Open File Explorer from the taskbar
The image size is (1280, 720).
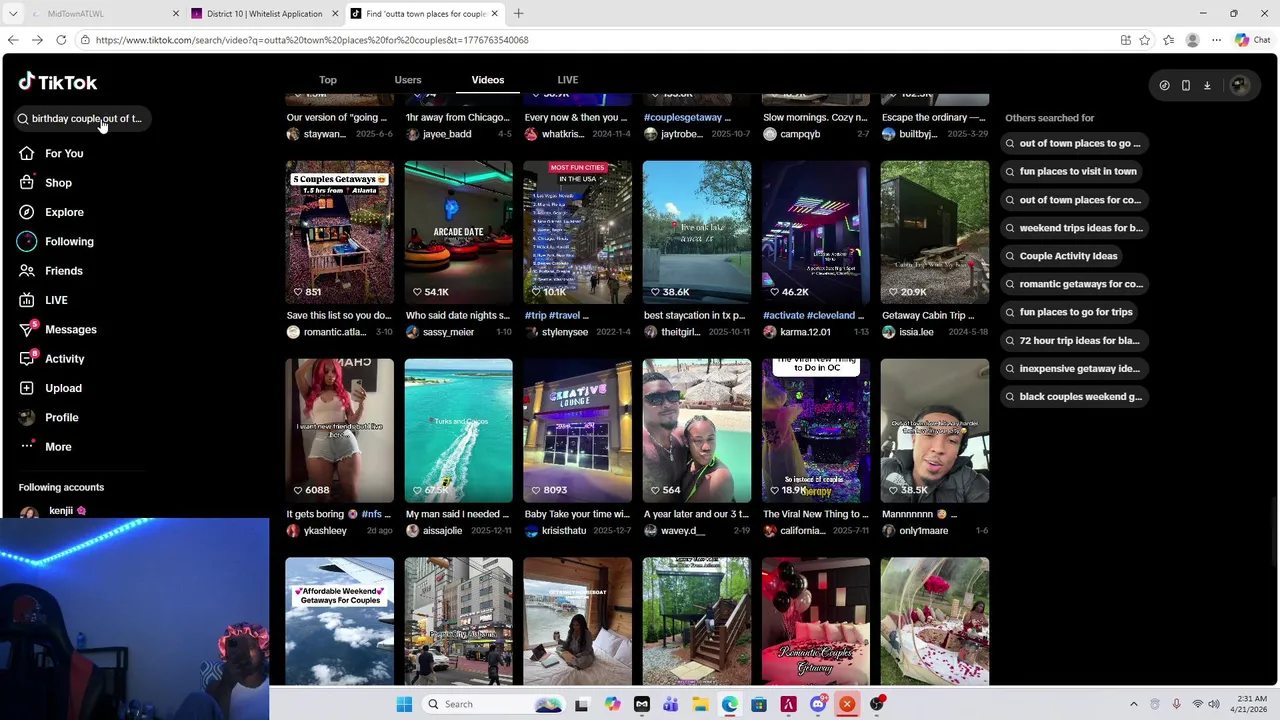[700, 704]
